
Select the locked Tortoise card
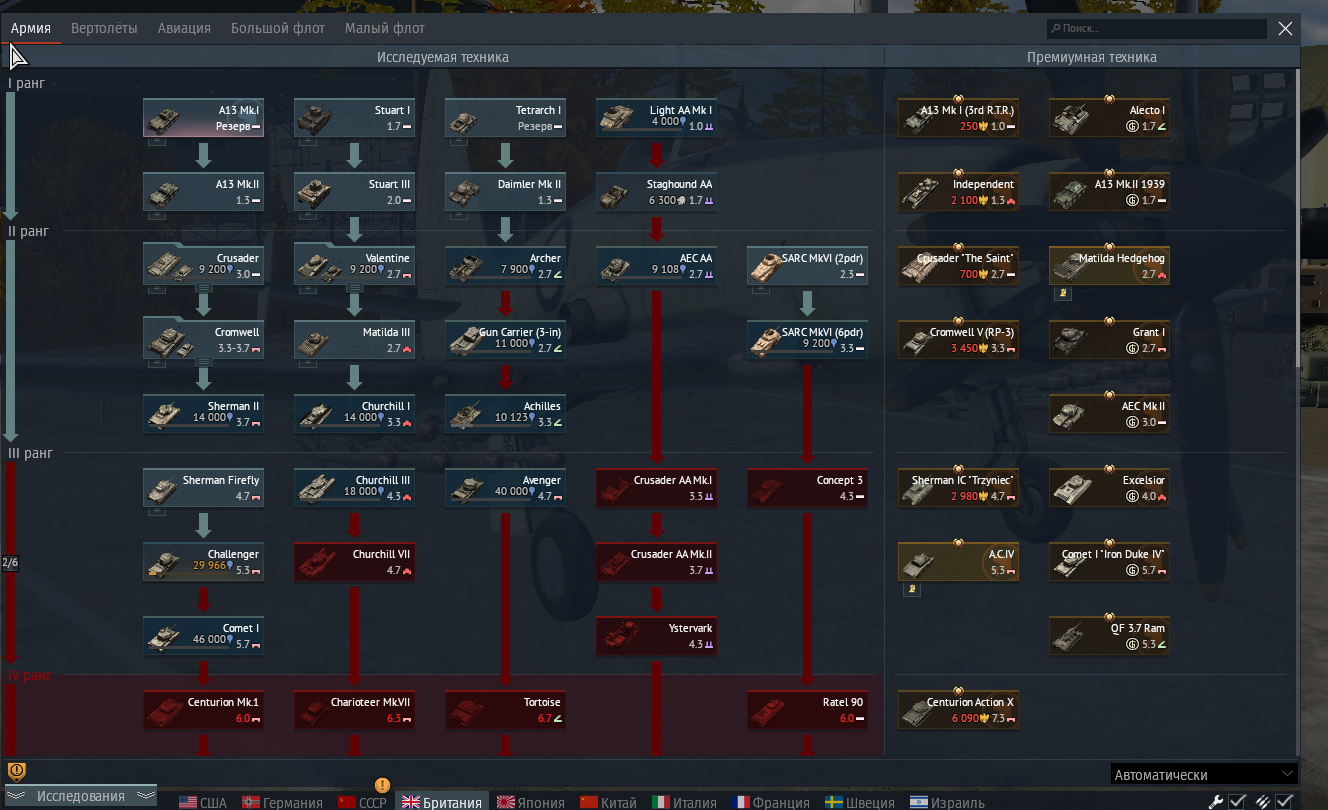tap(505, 710)
